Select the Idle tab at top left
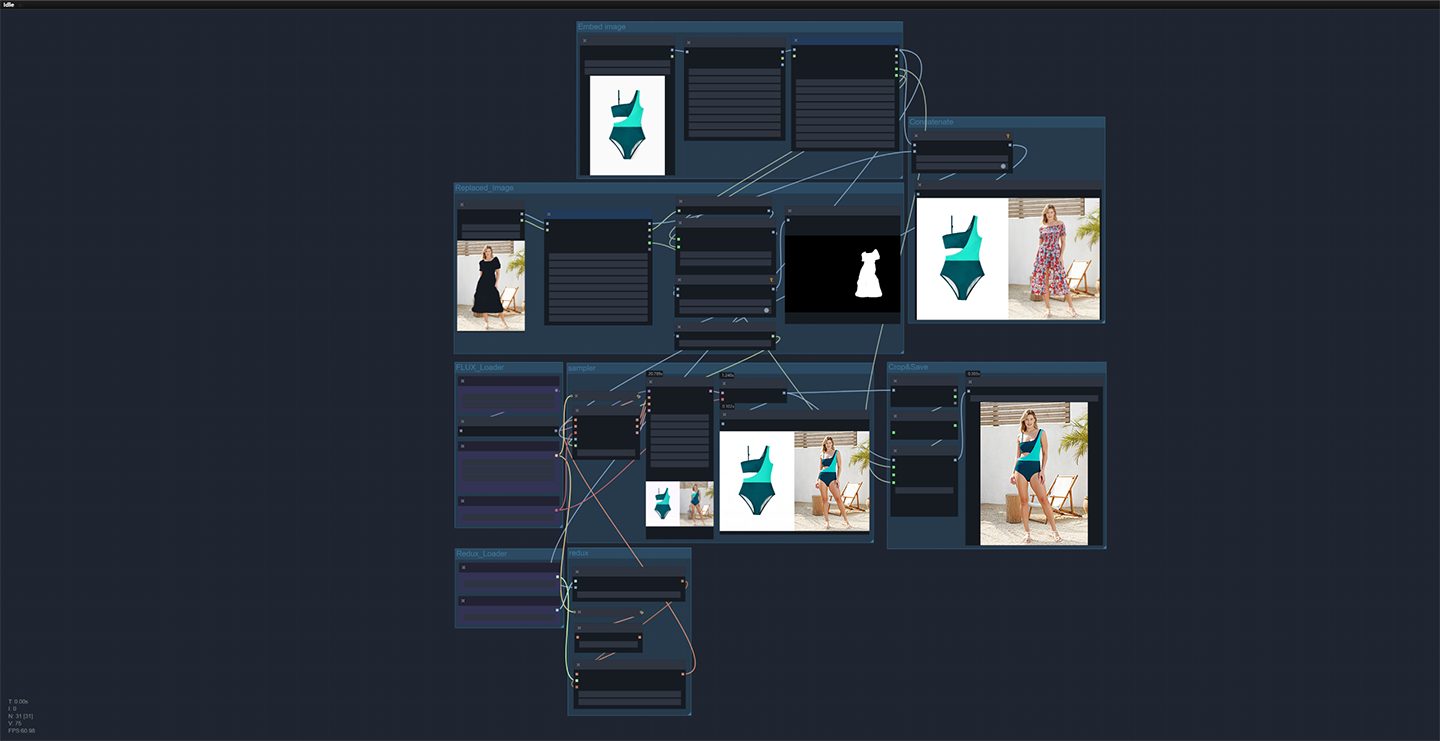1440x741 pixels. pos(9,5)
